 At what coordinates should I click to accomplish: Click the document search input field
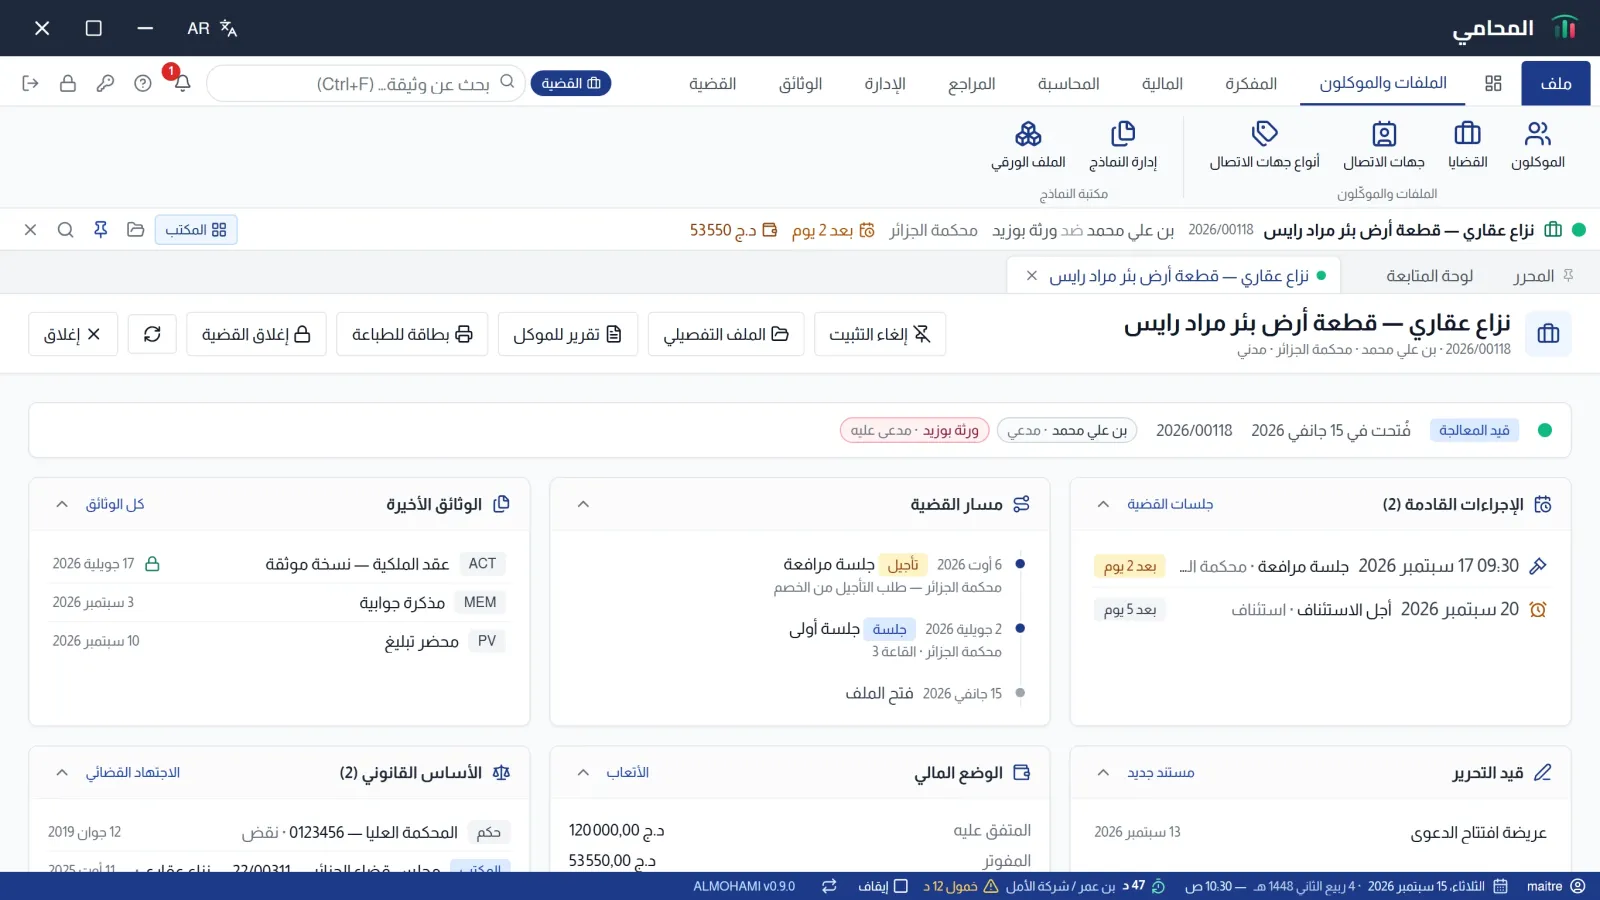[x=366, y=83]
